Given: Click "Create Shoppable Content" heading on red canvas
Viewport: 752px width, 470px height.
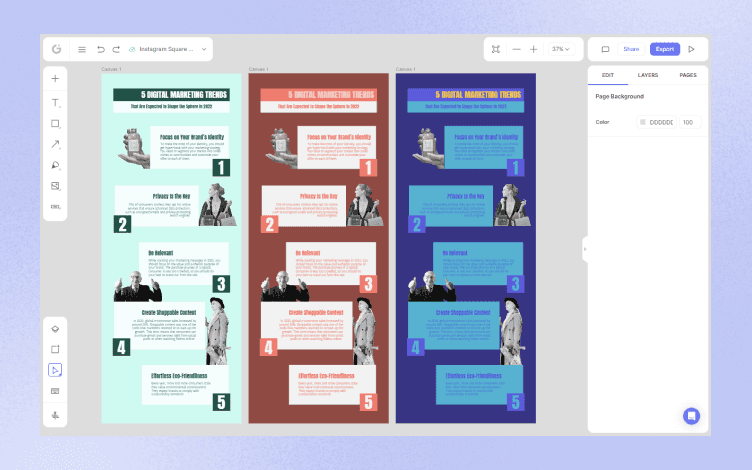Looking at the screenshot, I should 316,313.
